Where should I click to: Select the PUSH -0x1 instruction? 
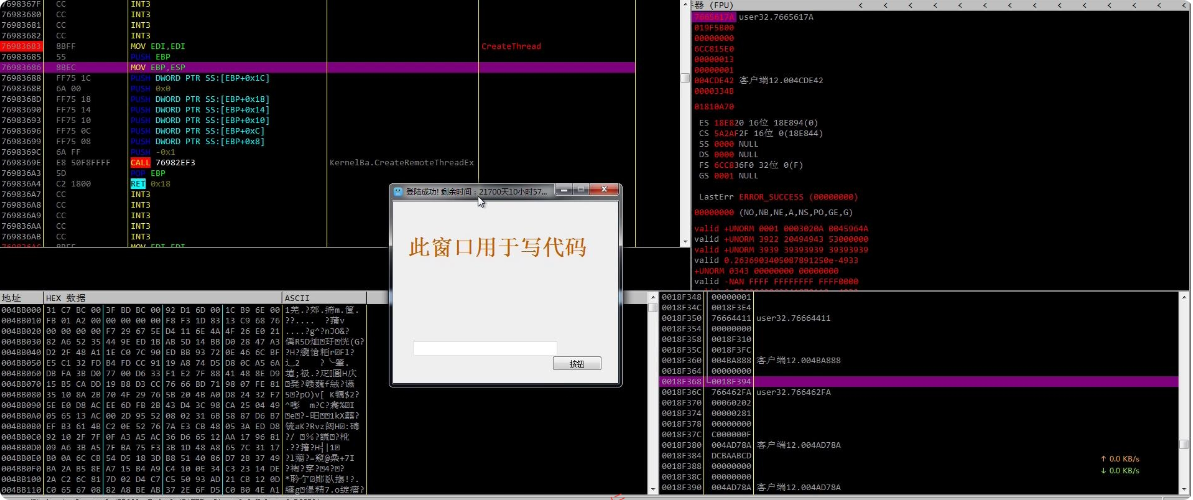153,151
